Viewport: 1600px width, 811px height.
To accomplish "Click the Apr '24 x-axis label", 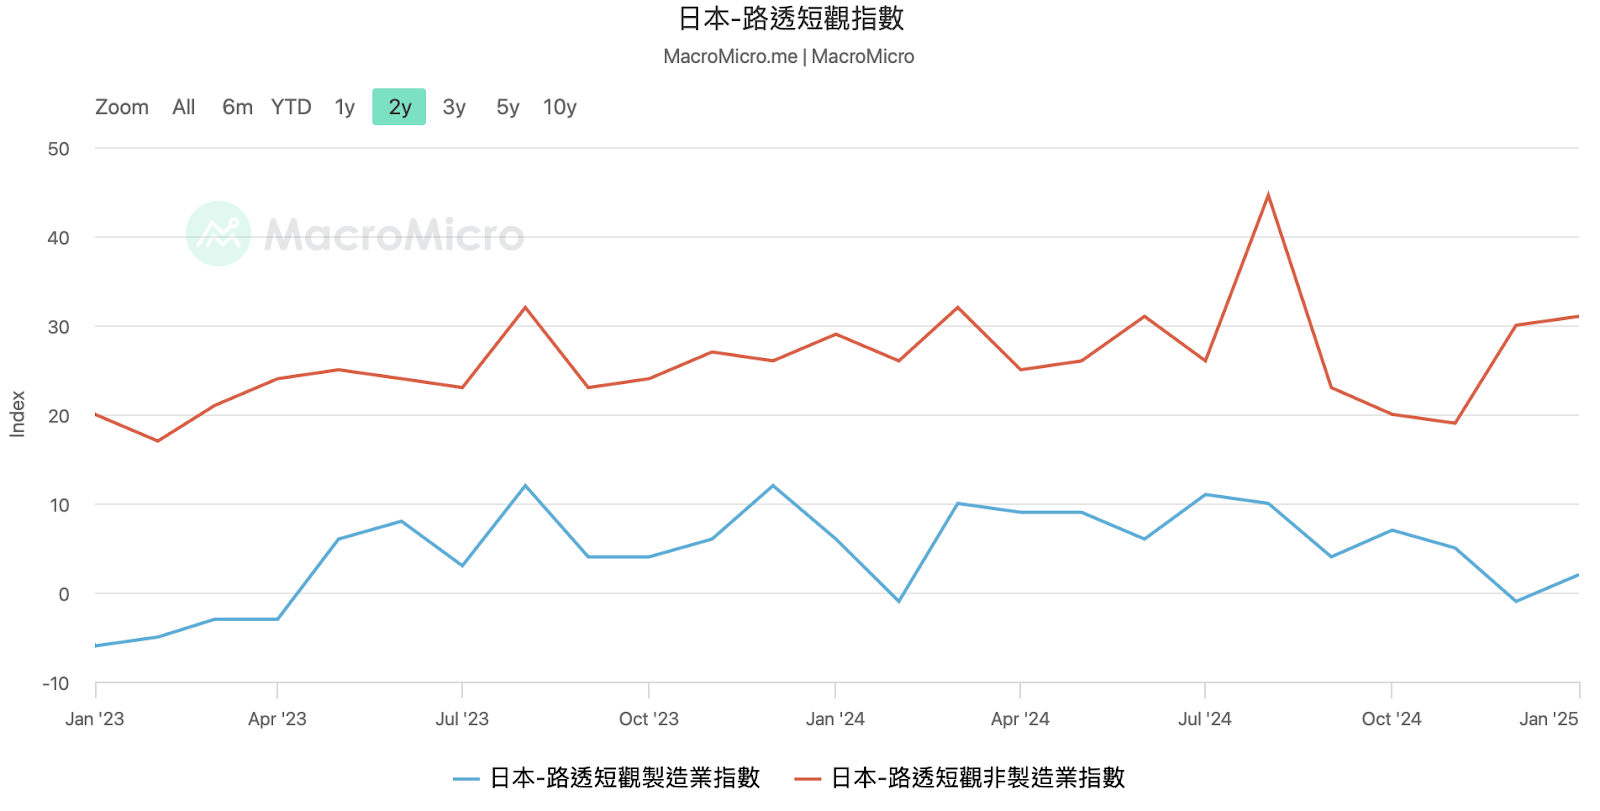I will (1020, 719).
